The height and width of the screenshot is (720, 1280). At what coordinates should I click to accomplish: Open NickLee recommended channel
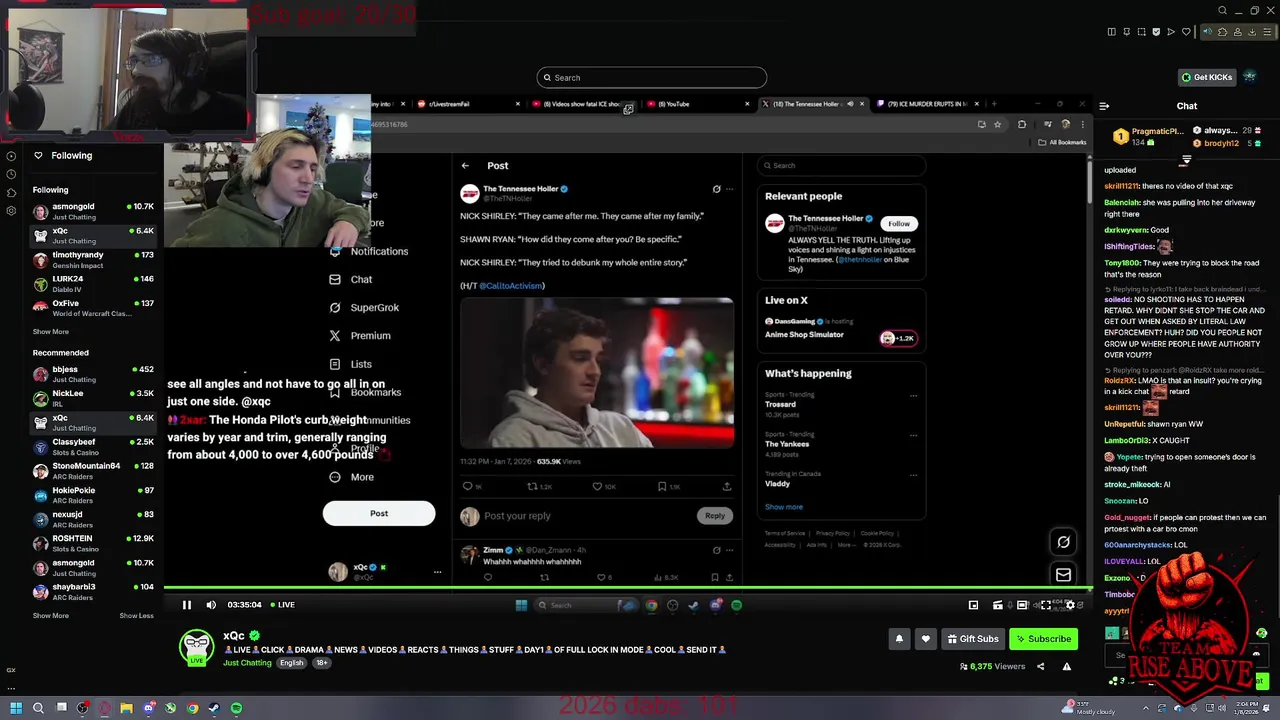click(x=92, y=398)
